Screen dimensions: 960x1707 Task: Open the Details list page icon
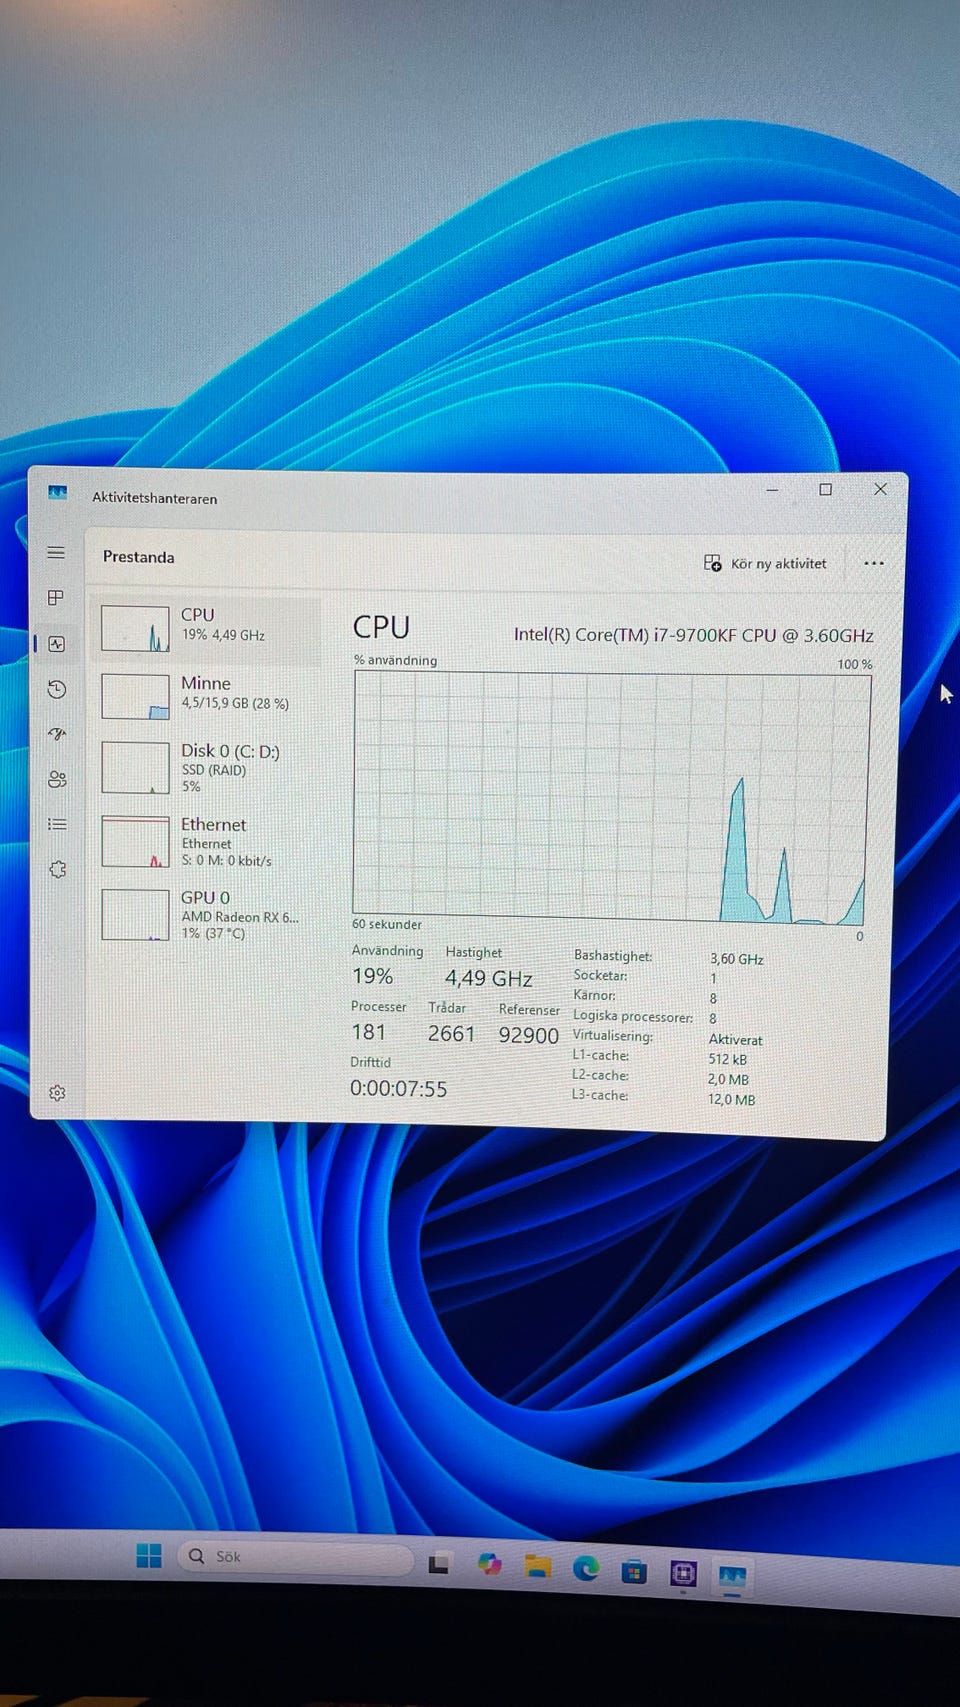(57, 824)
